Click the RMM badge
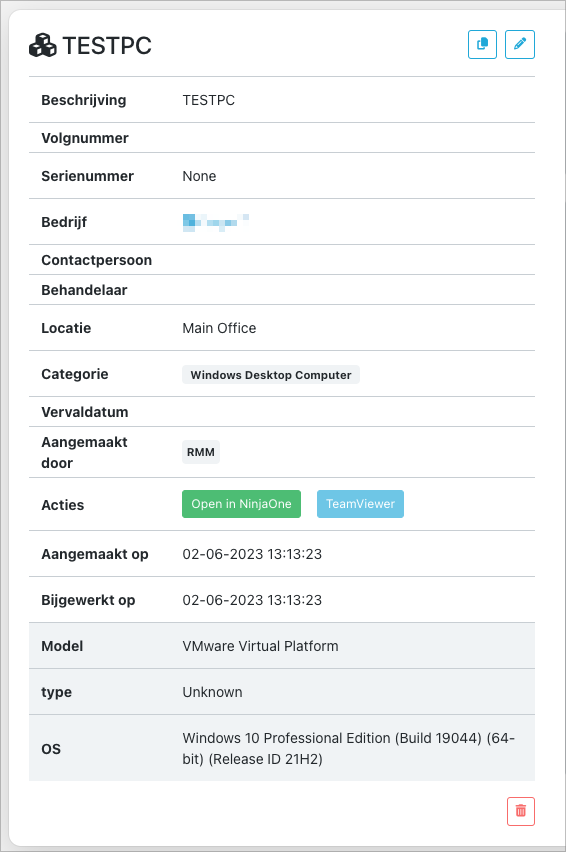 (200, 452)
